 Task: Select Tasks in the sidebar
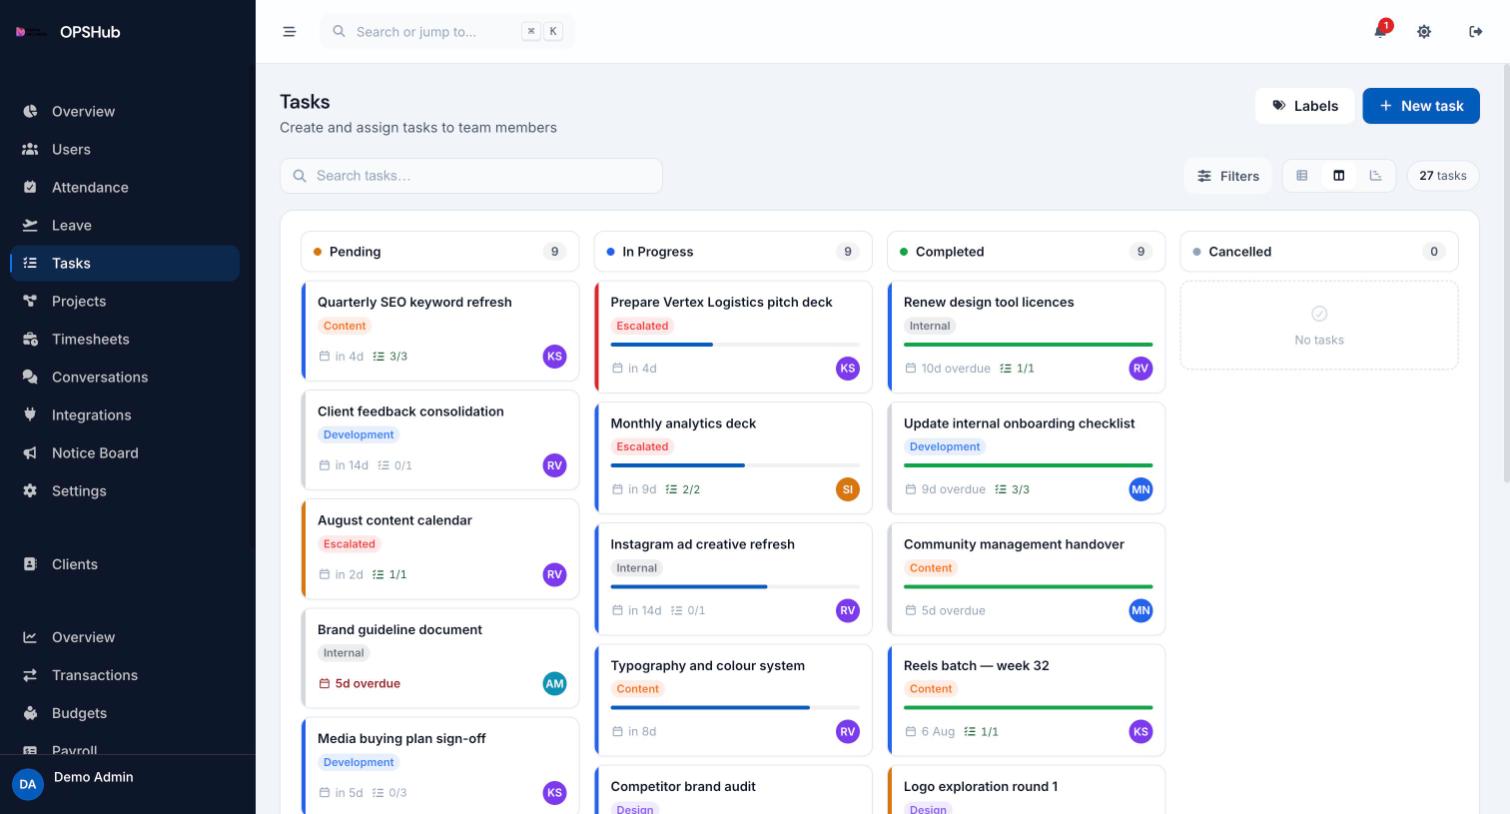pos(125,263)
